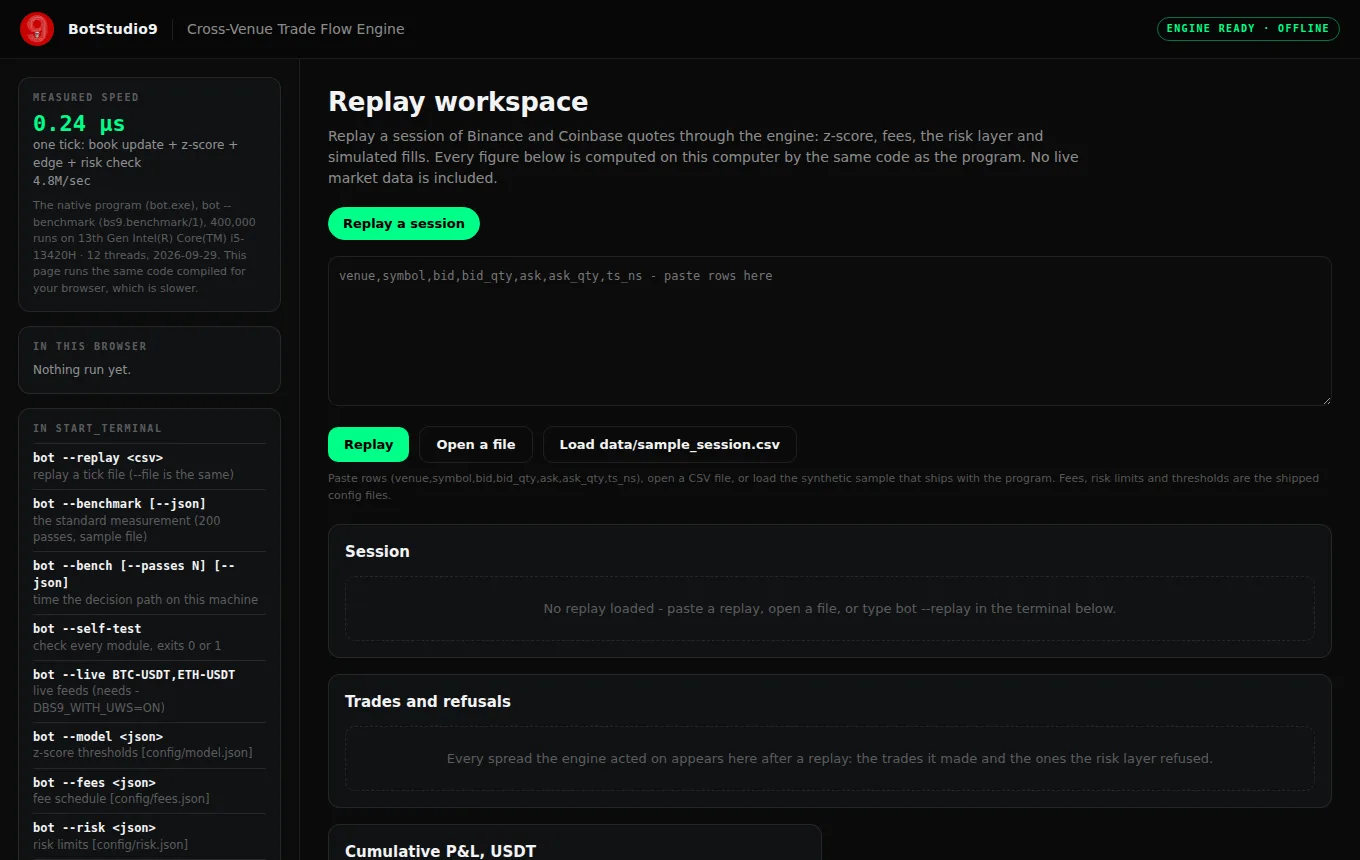Click the green Replay a session button
This screenshot has width=1360, height=860.
click(404, 224)
